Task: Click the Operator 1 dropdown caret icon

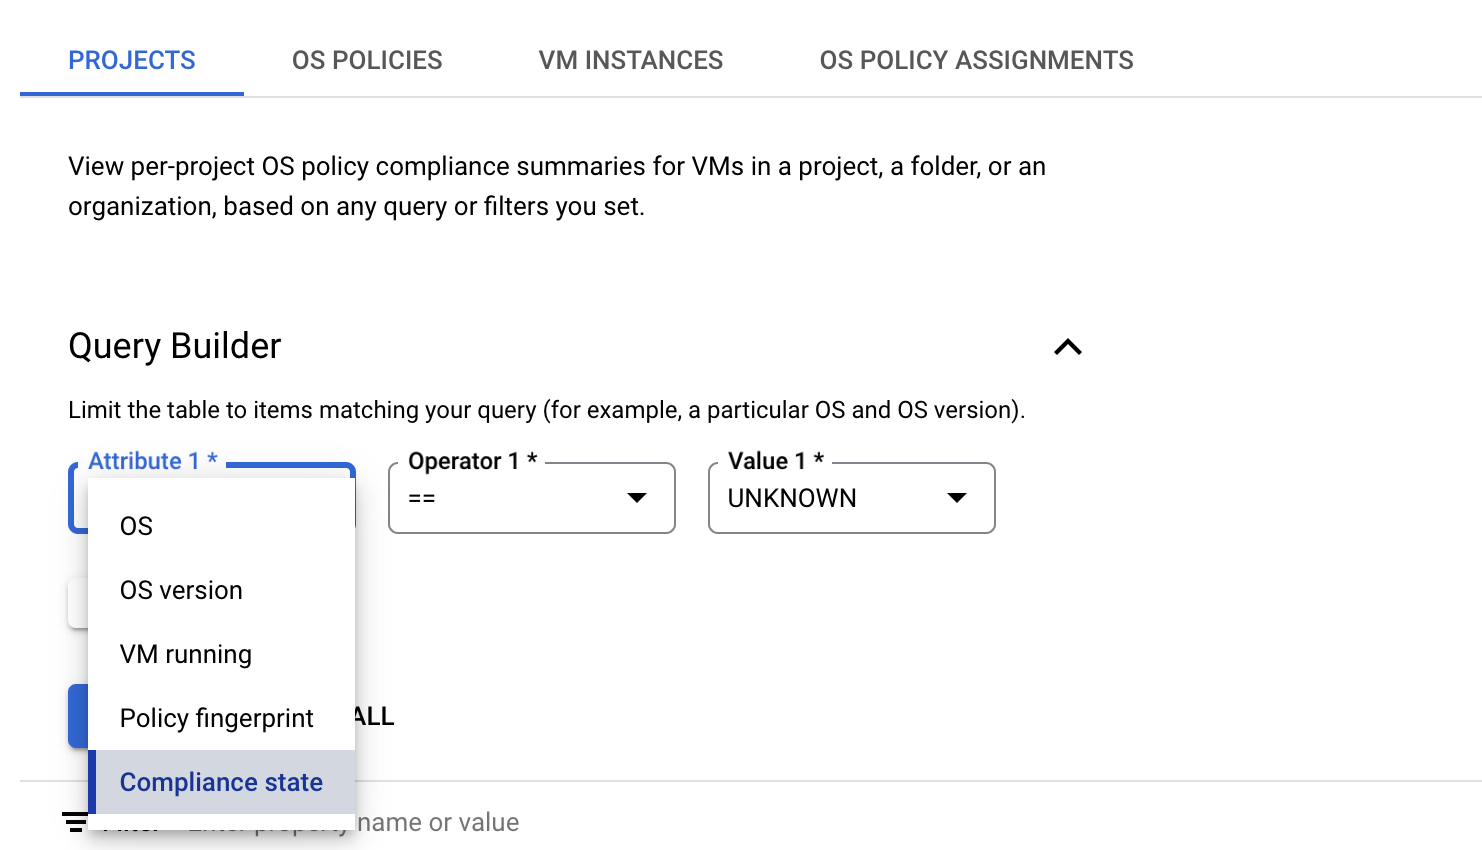Action: coord(637,497)
